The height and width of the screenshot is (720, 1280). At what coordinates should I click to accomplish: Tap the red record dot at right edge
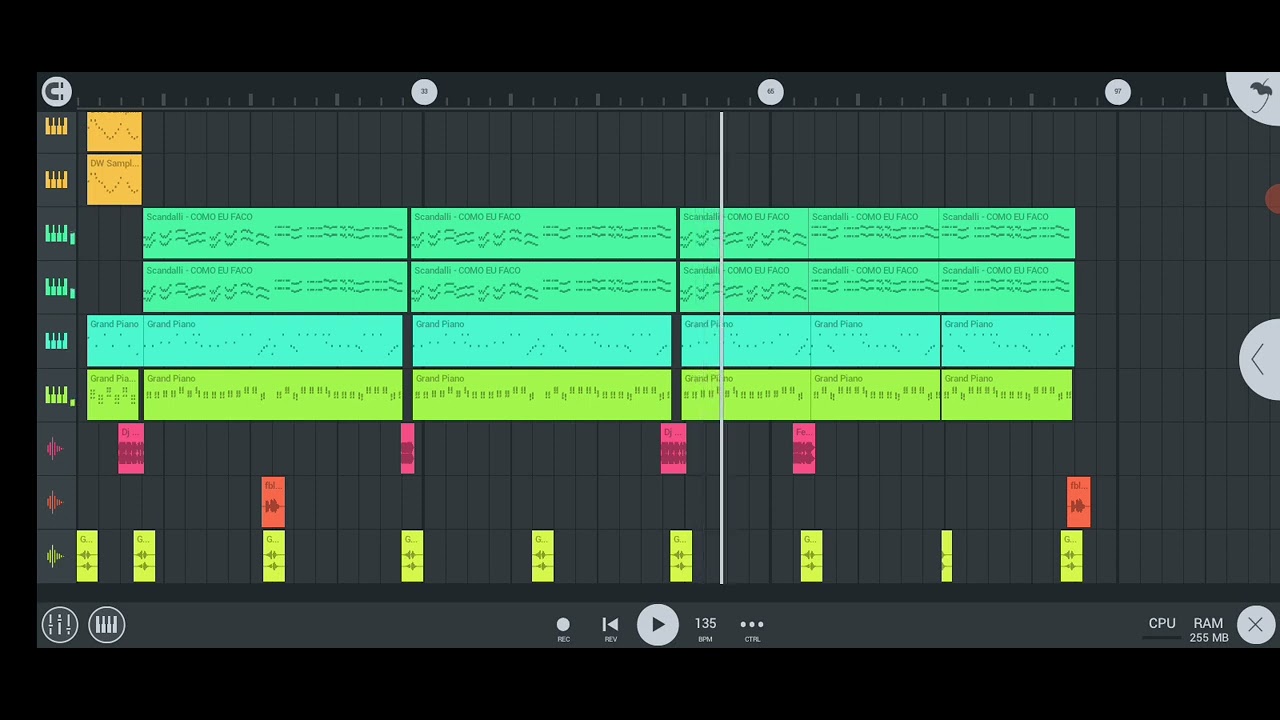(1273, 199)
